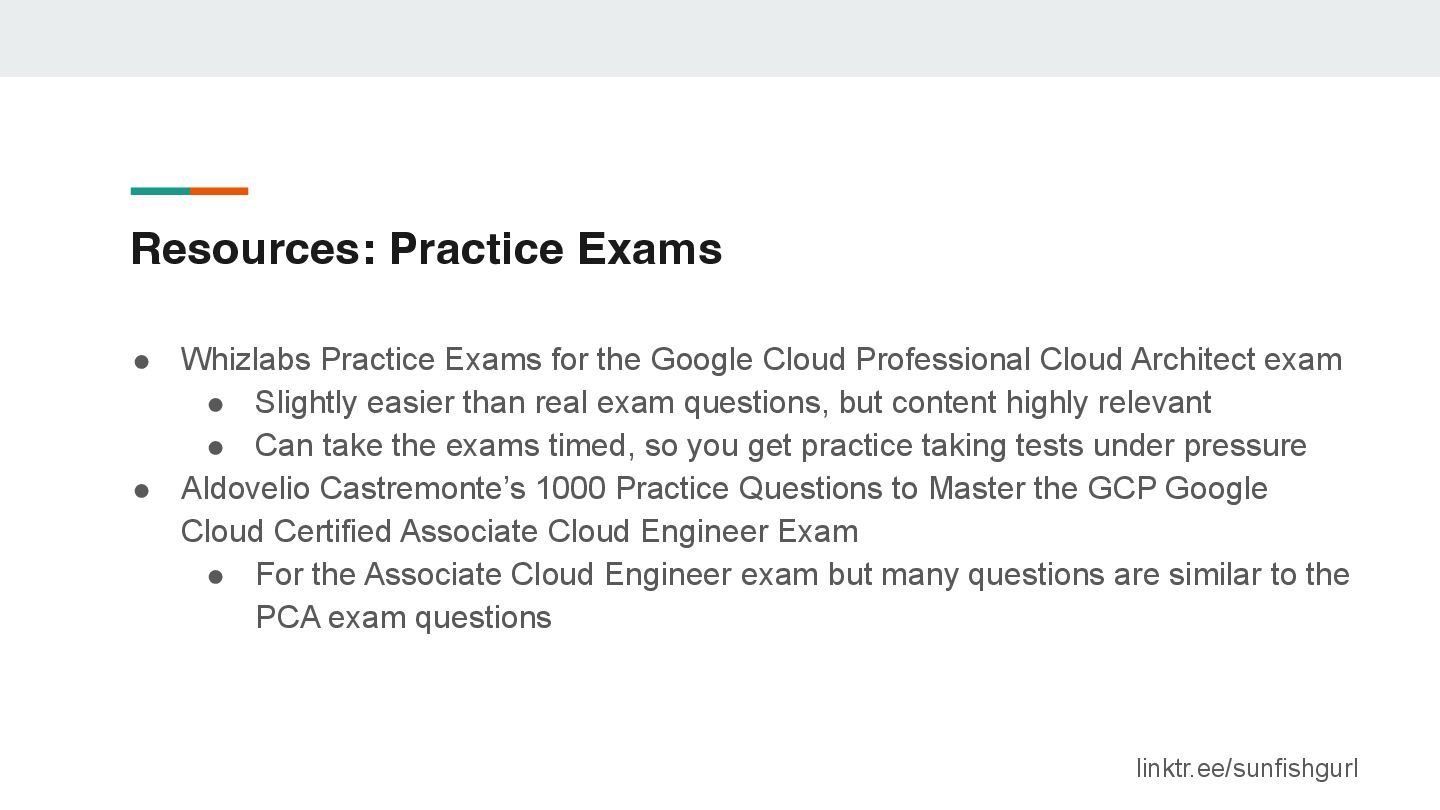Select the Whizlabs Practice Exams bullet text

pyautogui.click(x=761, y=359)
